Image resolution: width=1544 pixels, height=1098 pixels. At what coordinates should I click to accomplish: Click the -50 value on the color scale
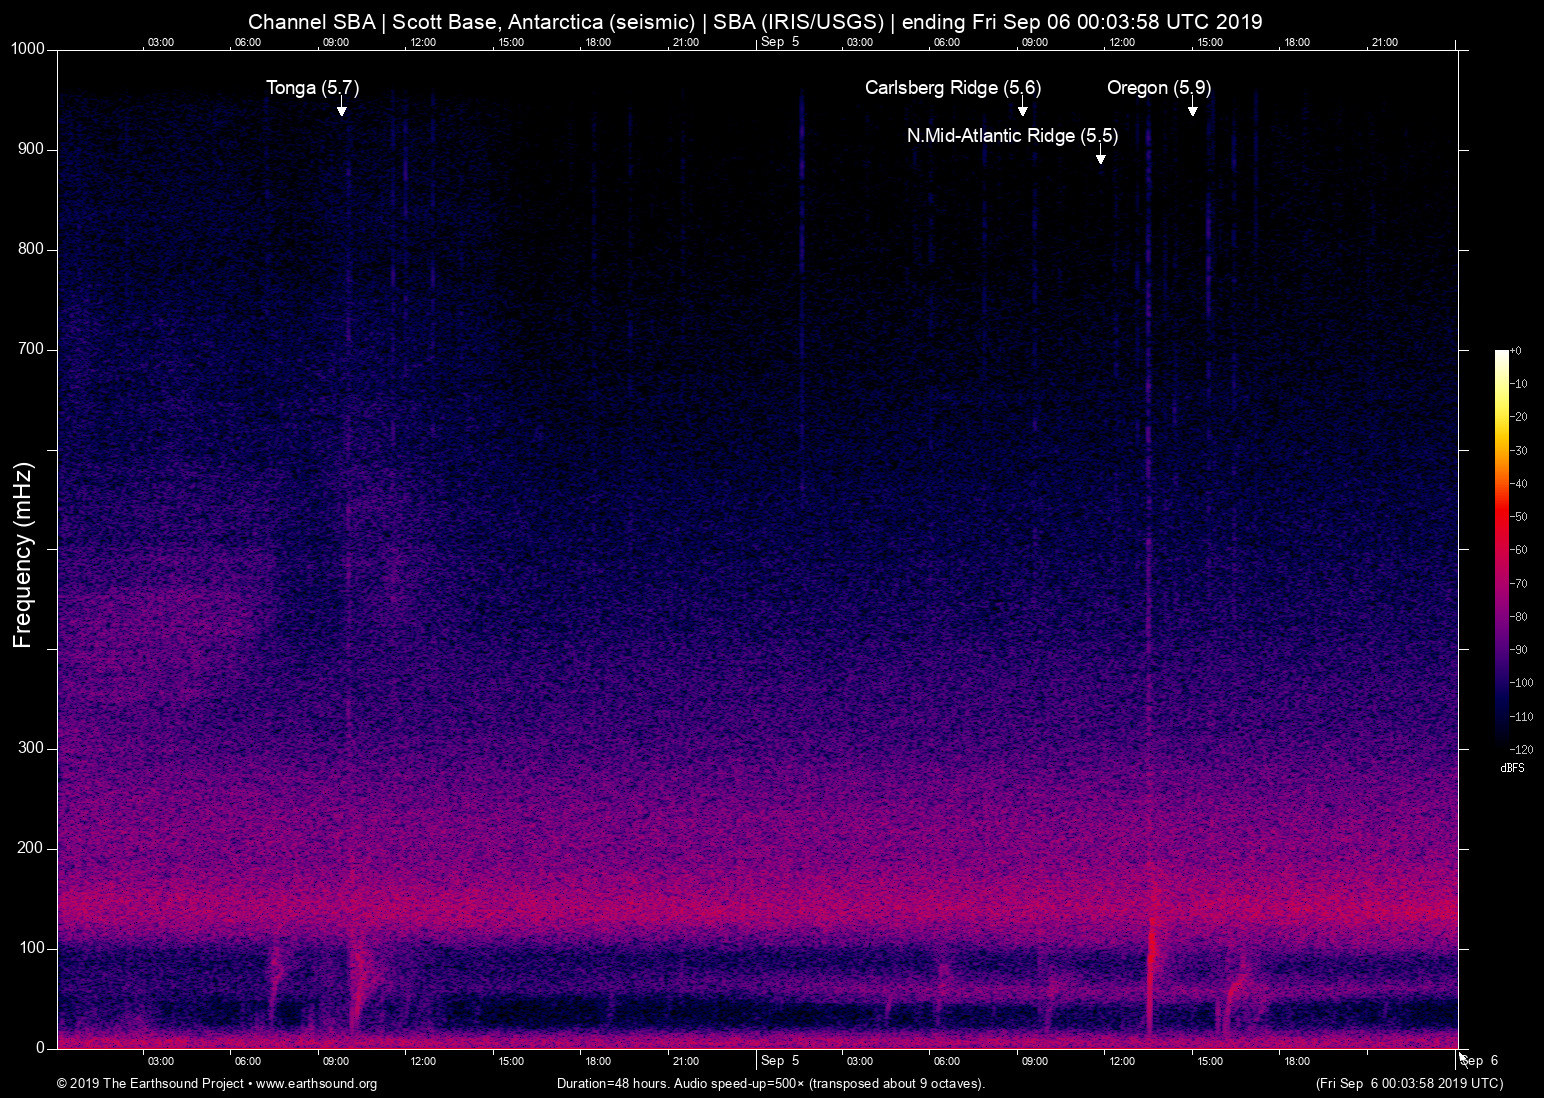[x=1519, y=517]
